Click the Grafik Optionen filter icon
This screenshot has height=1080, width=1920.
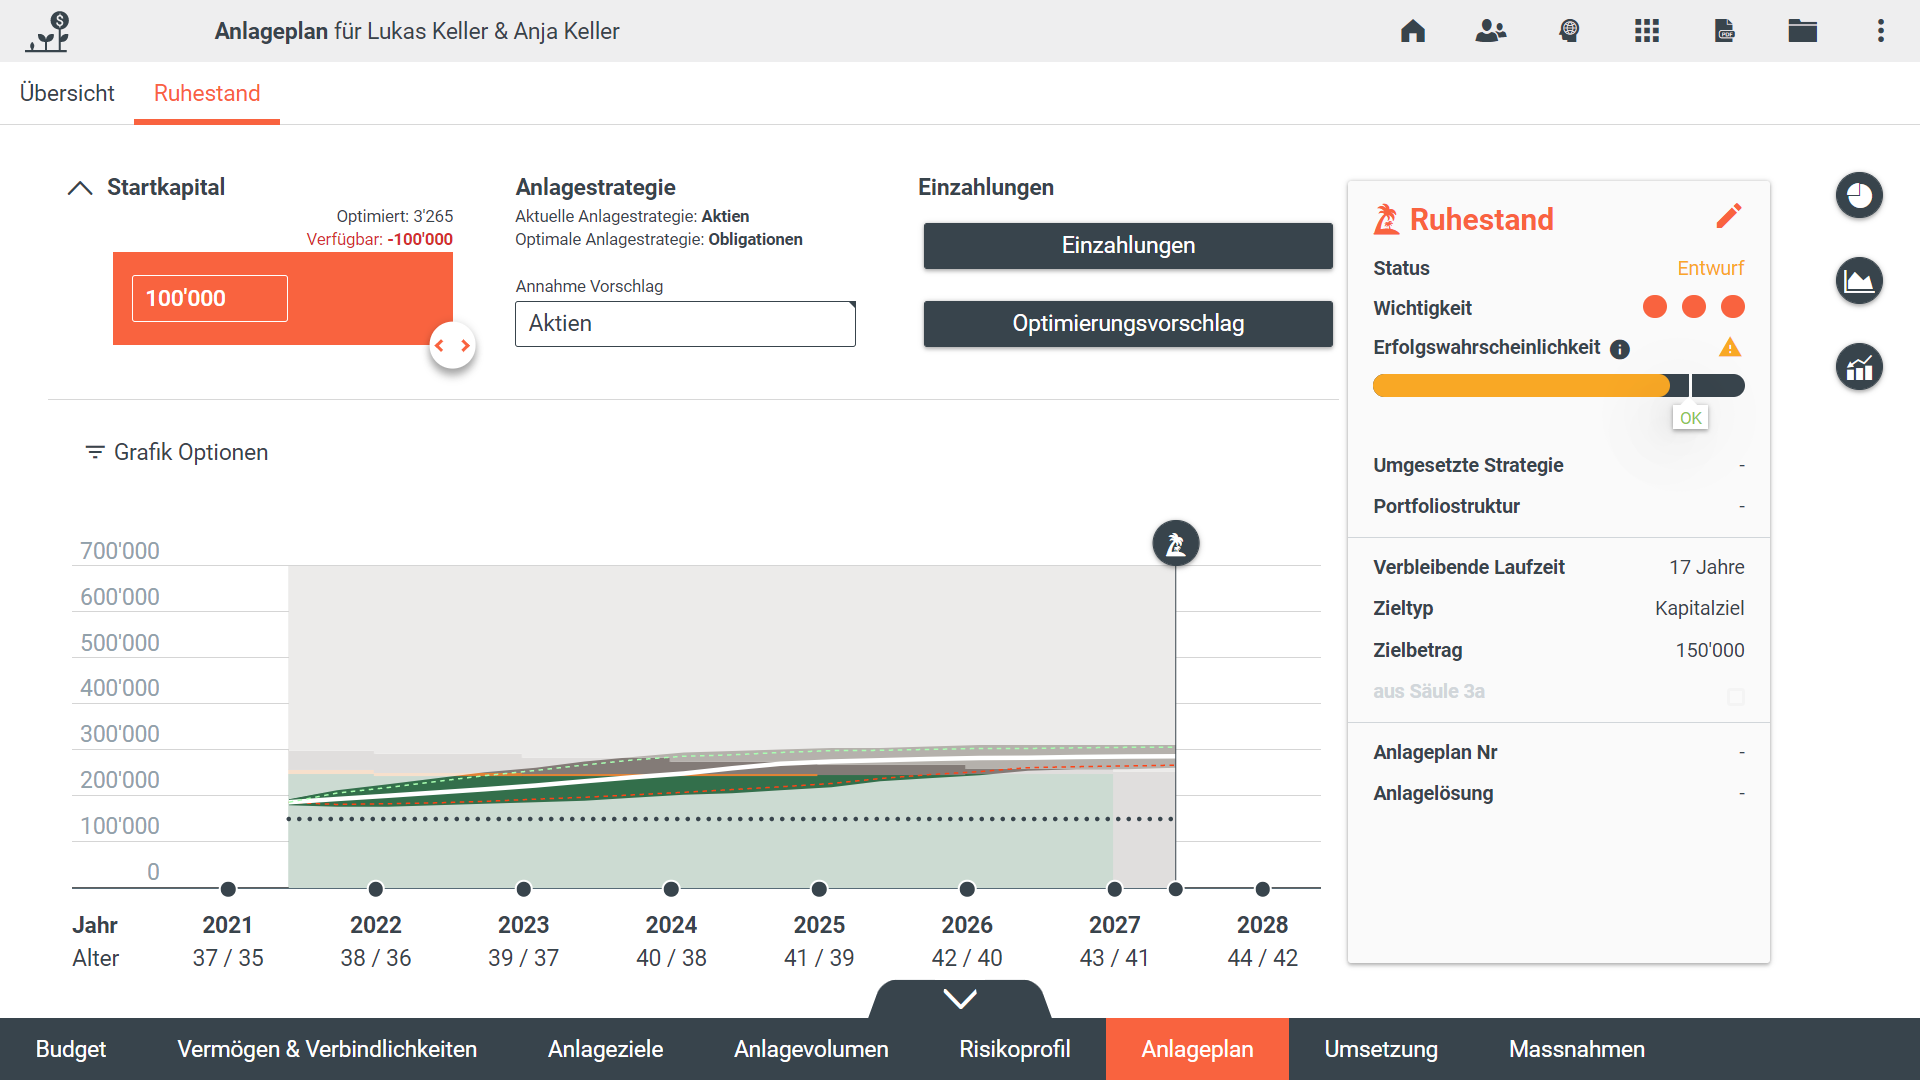coord(95,452)
